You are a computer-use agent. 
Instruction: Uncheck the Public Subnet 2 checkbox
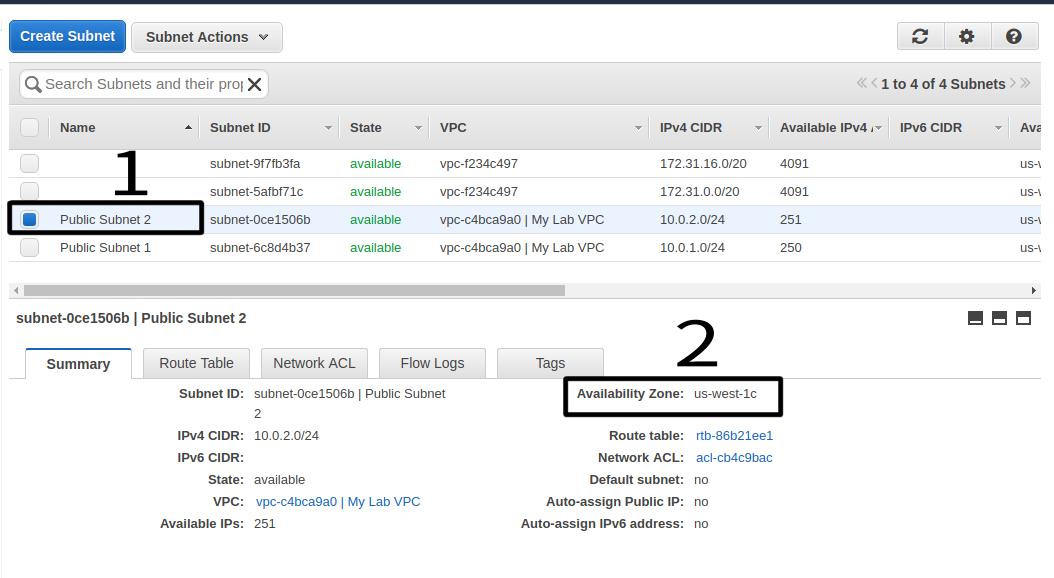[30, 220]
